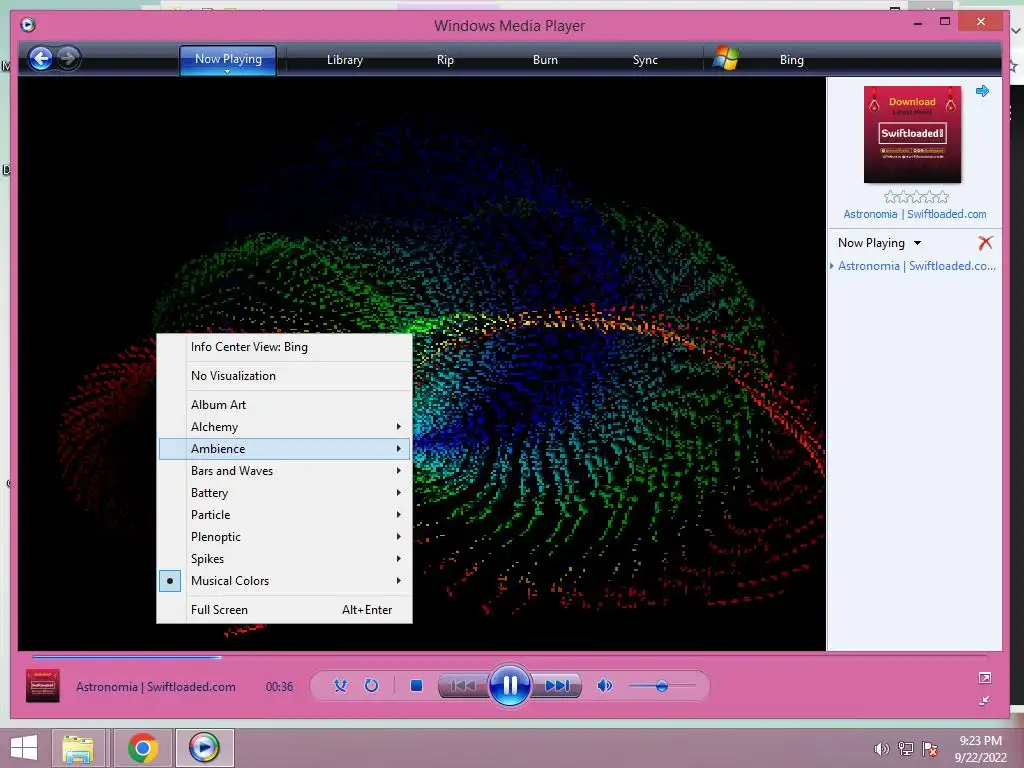Image resolution: width=1024 pixels, height=768 pixels.
Task: Open the Windows logo online stores icon
Action: pyautogui.click(x=726, y=59)
